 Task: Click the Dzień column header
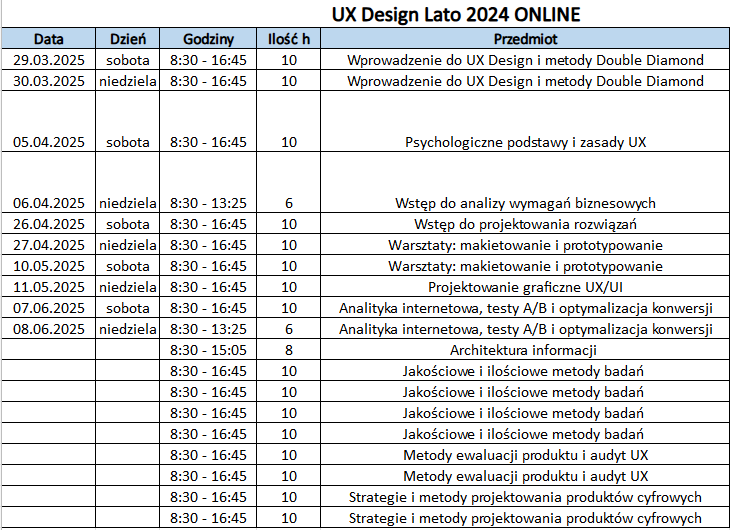(x=128, y=39)
